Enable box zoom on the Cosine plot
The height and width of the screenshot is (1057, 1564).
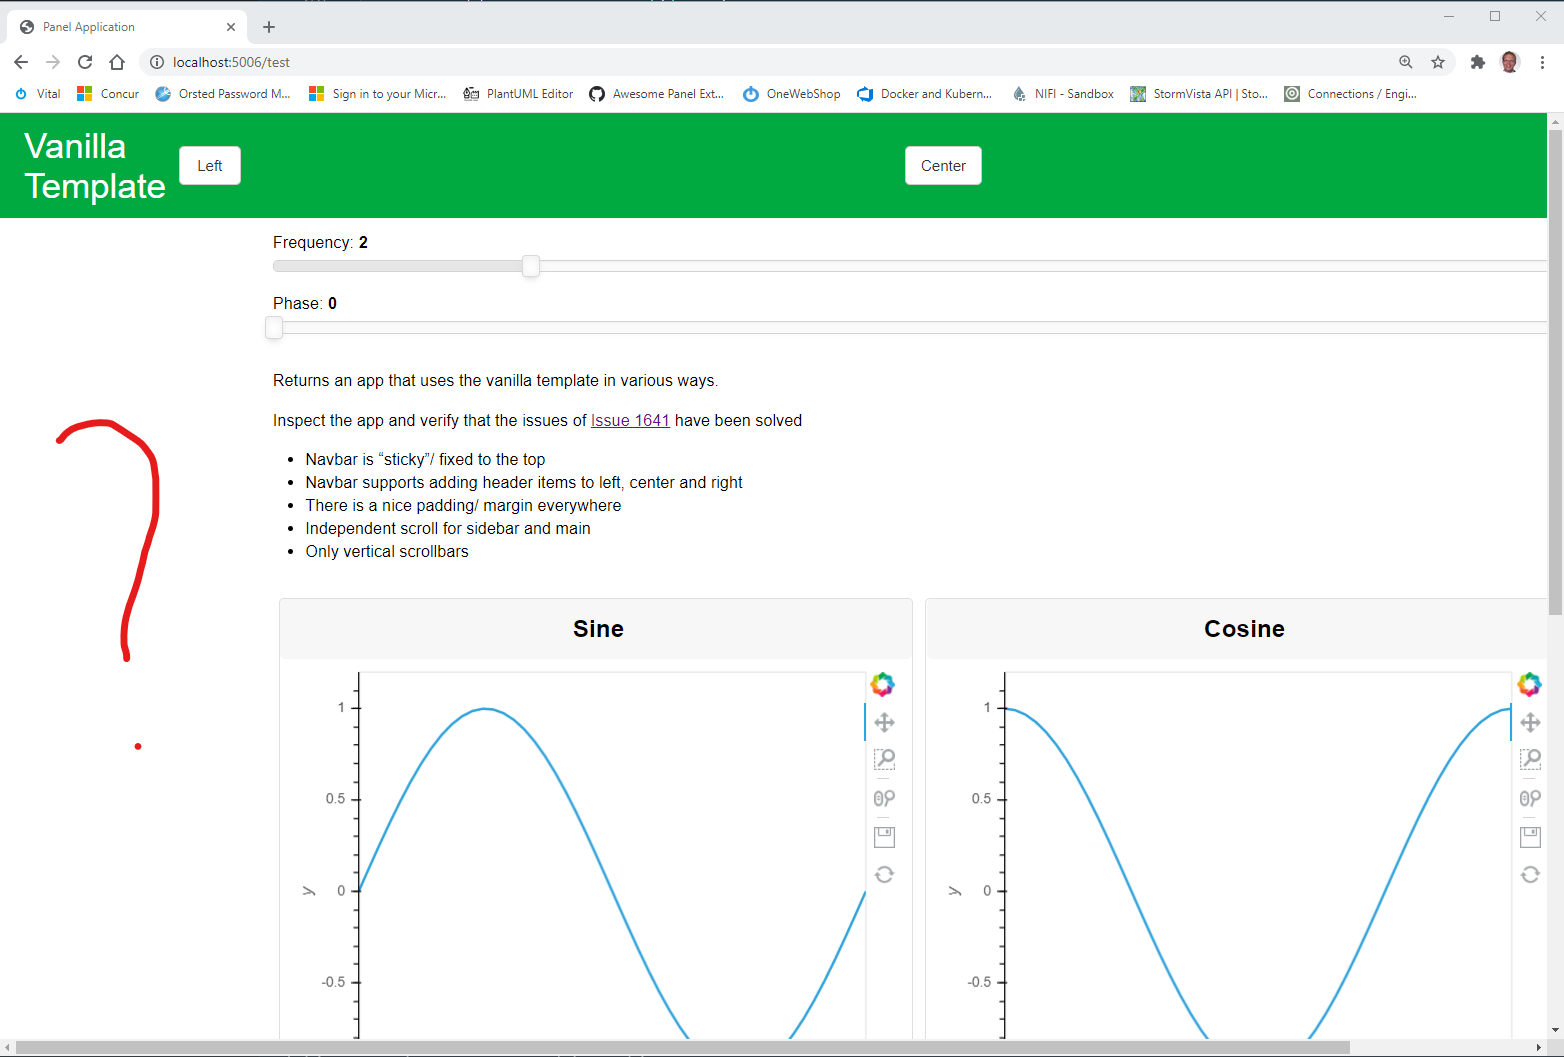[x=1530, y=760]
